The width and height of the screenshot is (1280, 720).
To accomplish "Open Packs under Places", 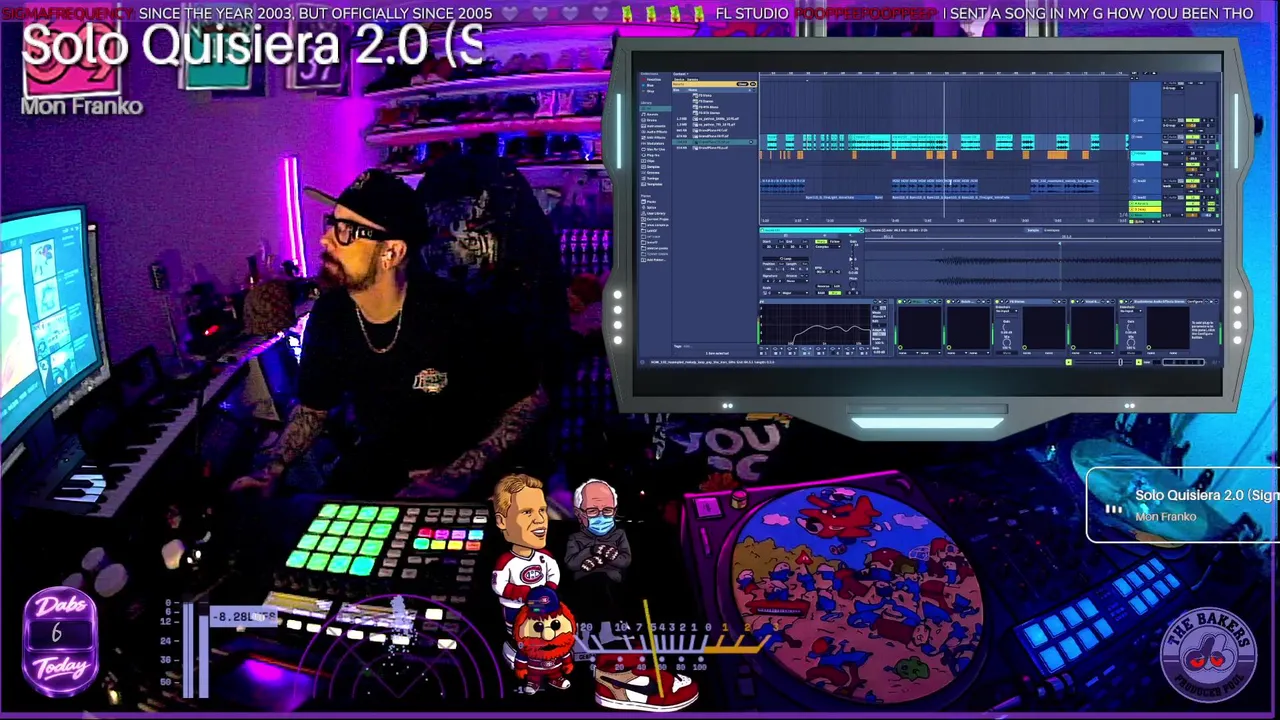I will [x=649, y=201].
